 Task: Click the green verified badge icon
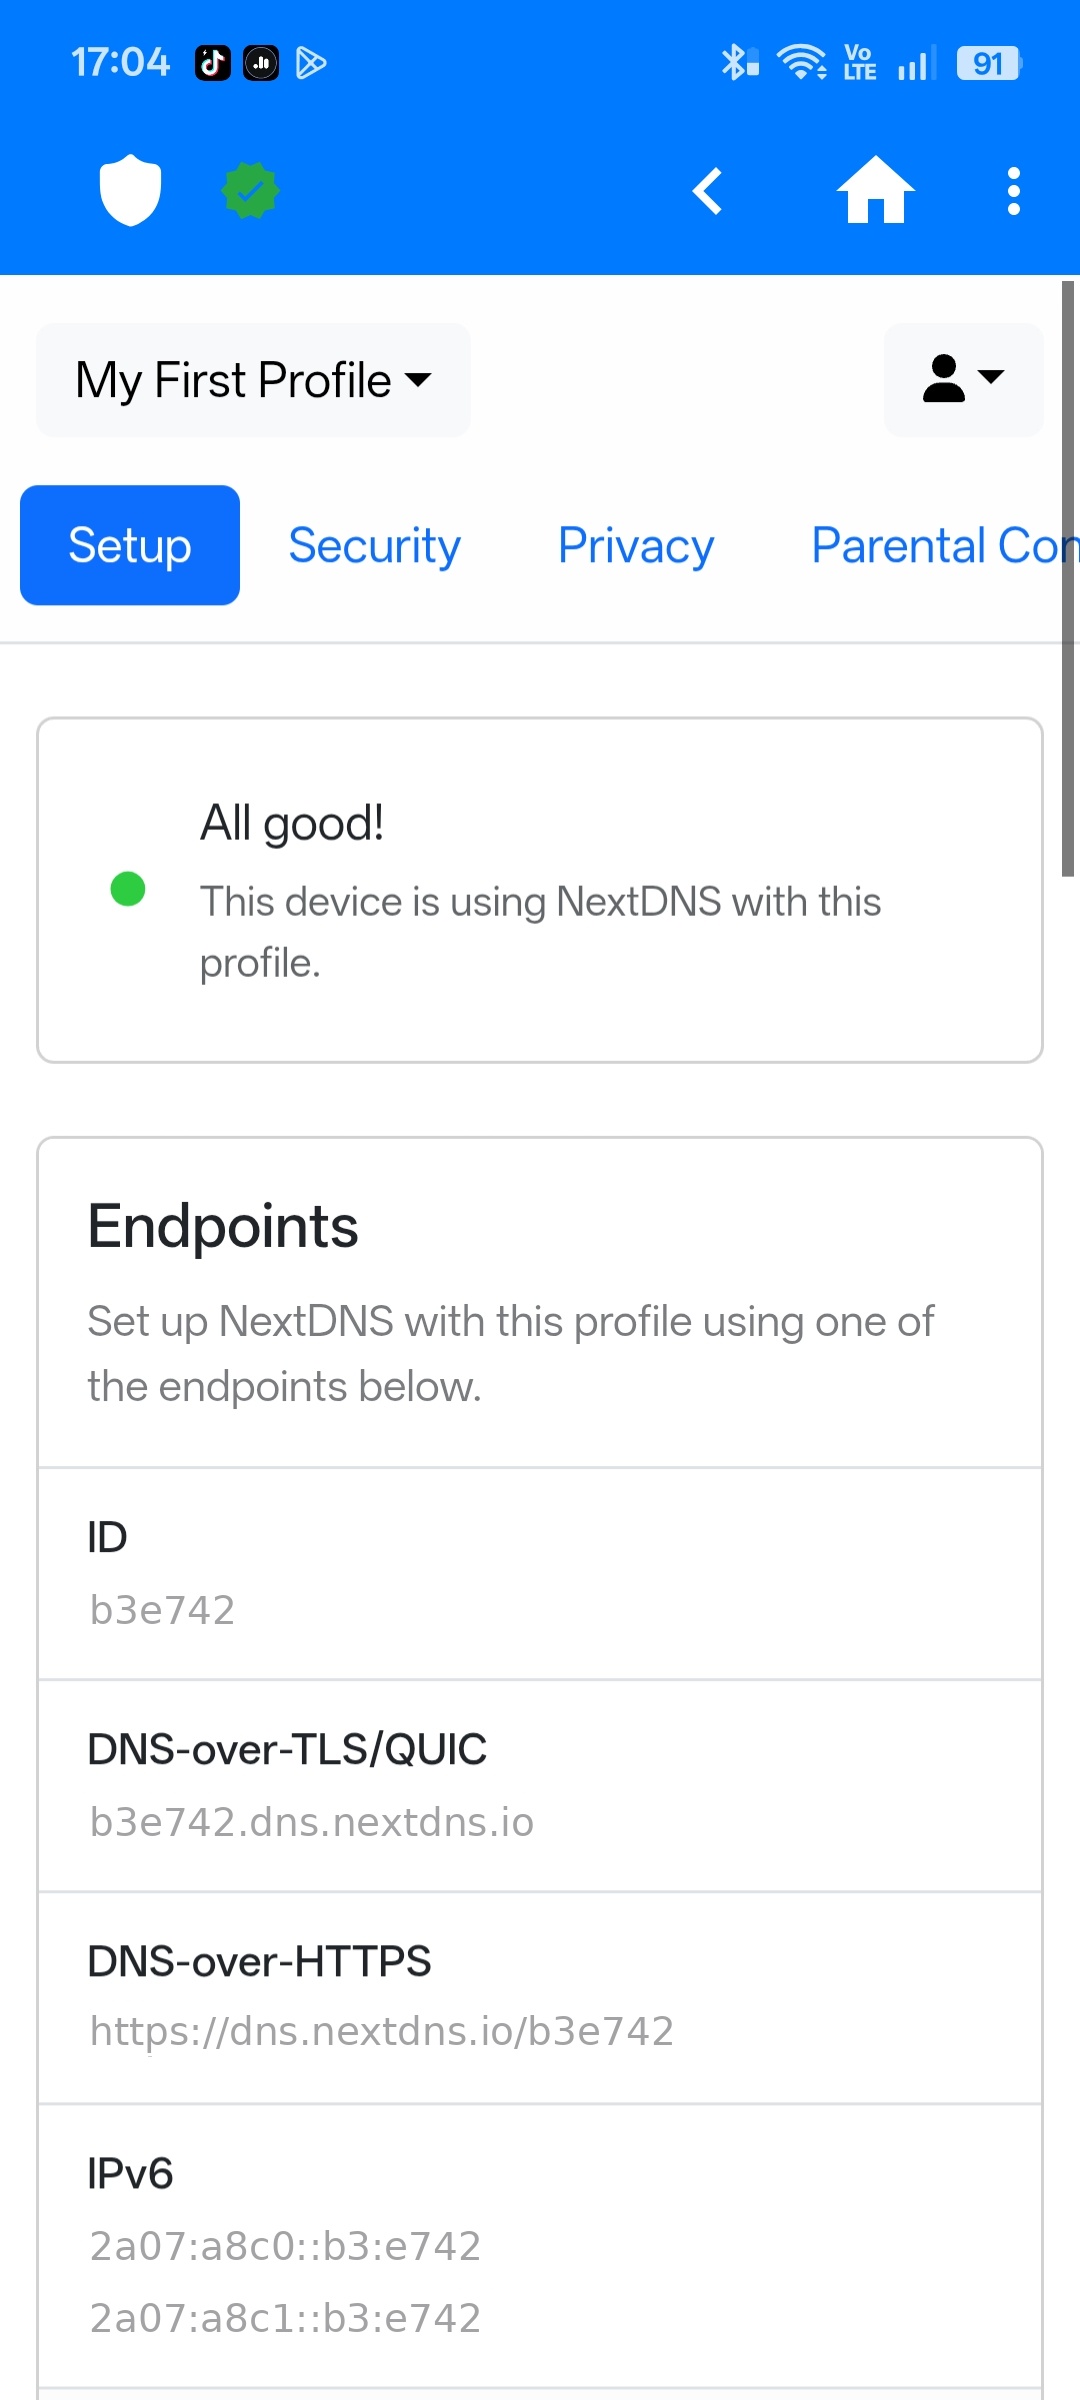pyautogui.click(x=250, y=191)
